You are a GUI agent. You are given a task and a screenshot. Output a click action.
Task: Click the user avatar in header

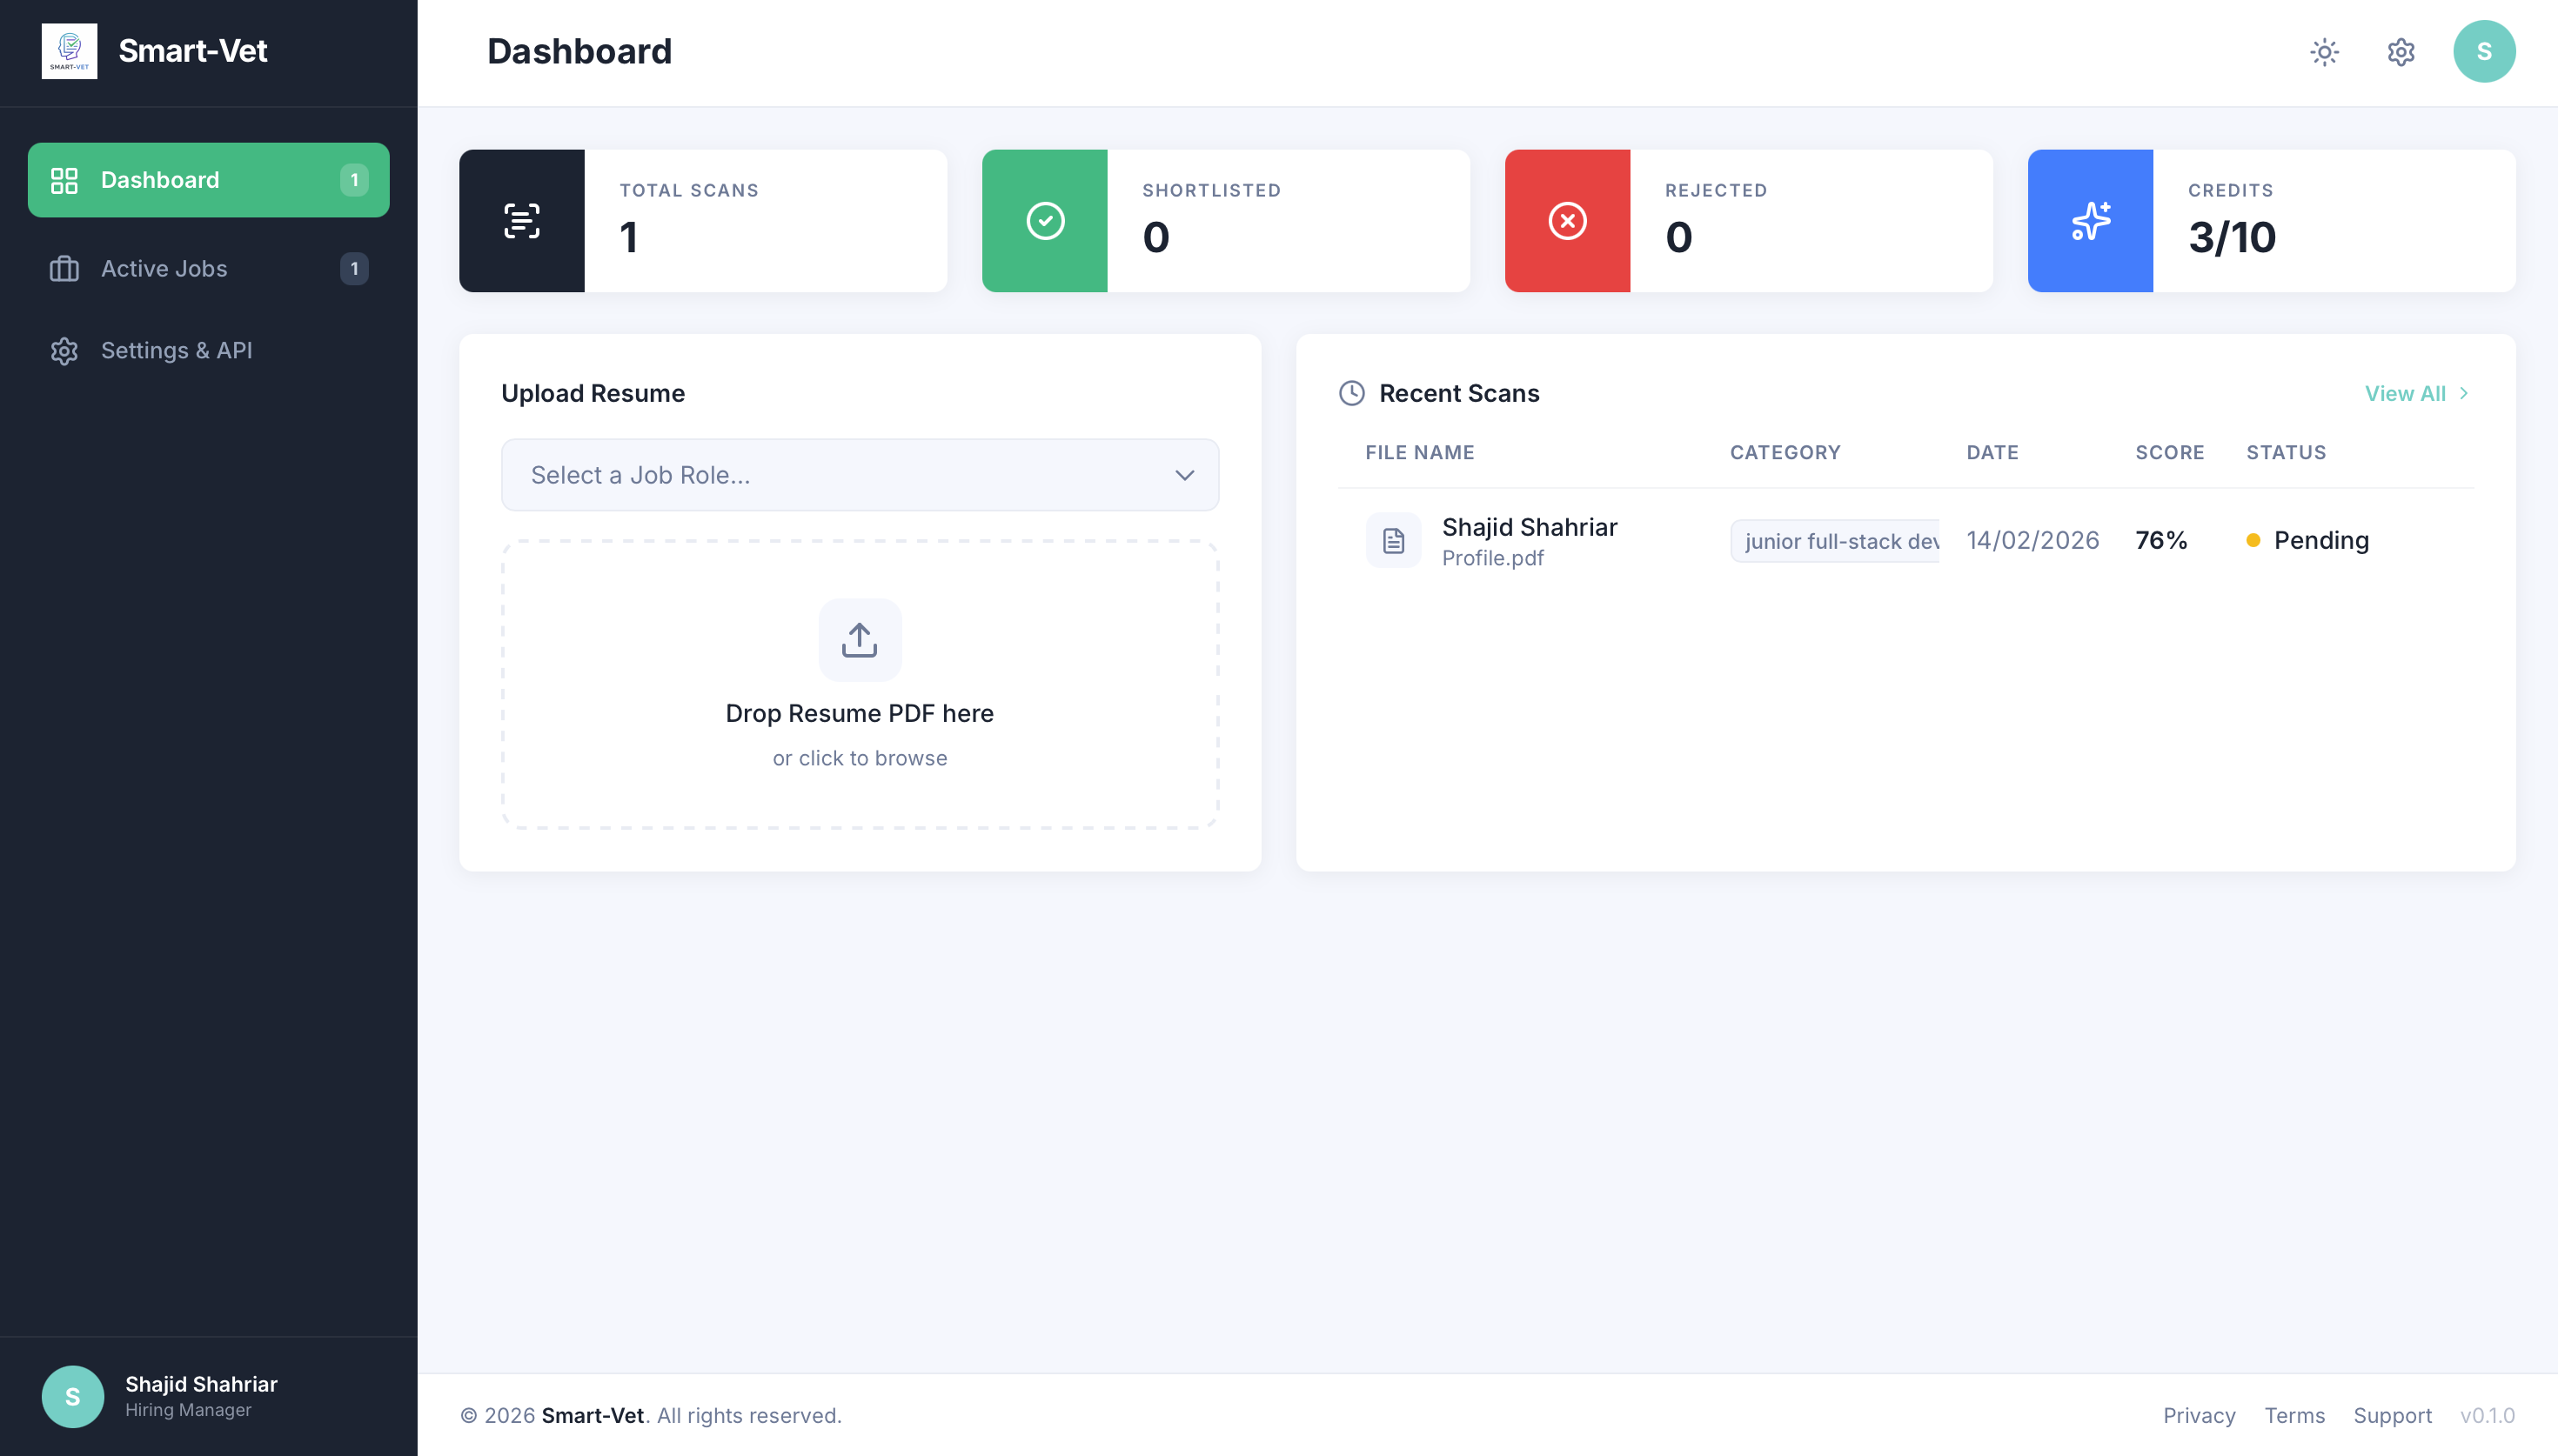2483,52
